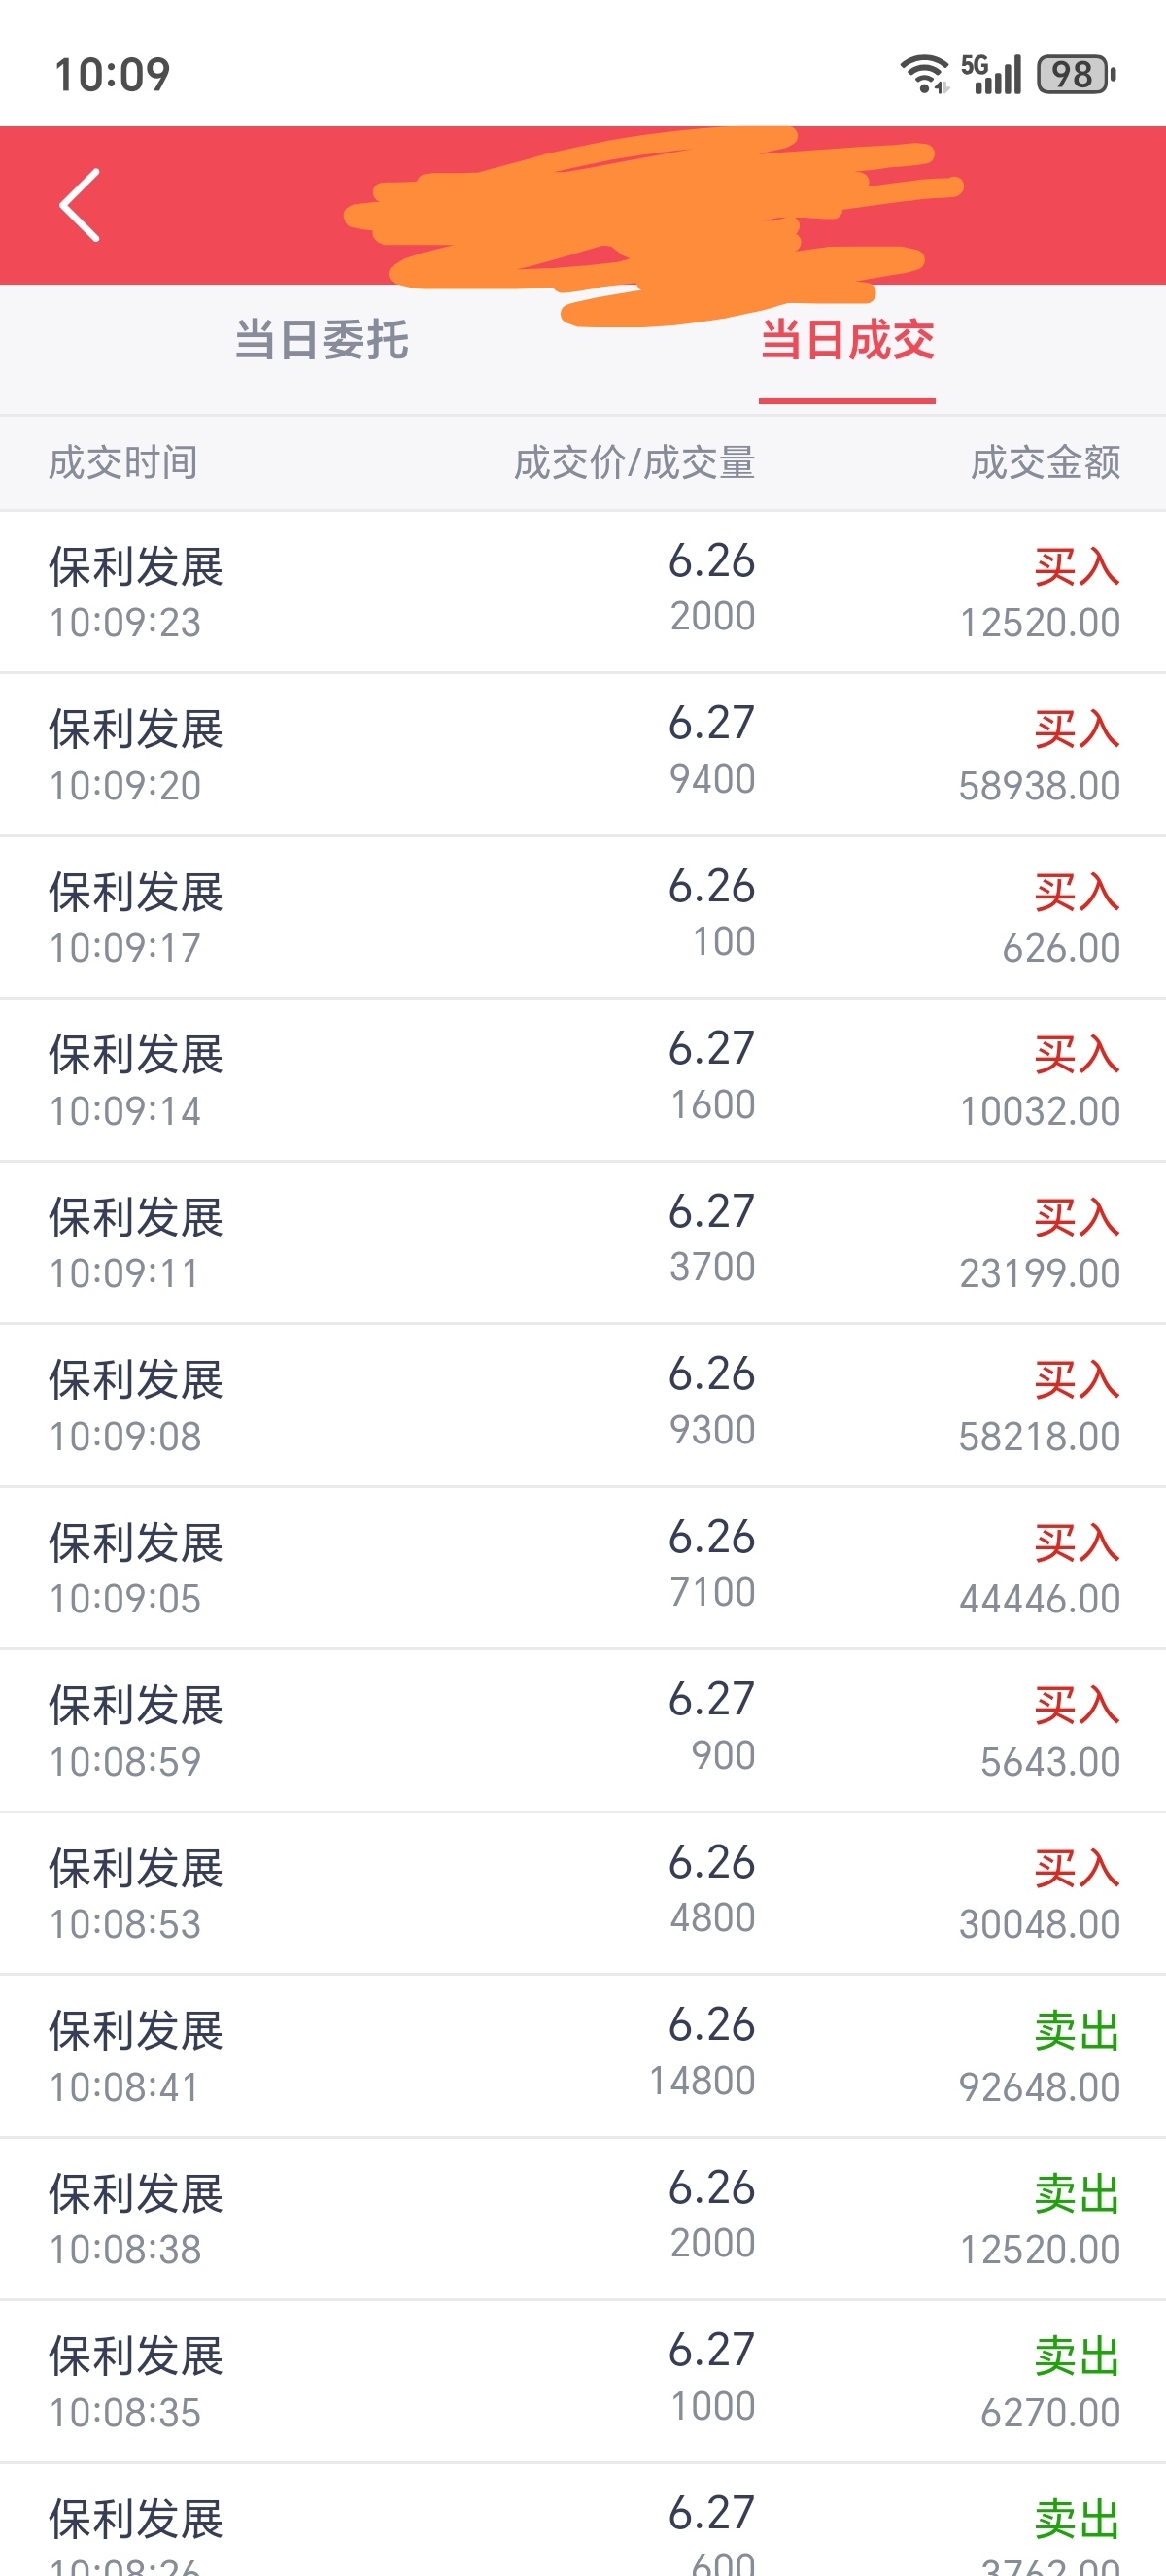Screen dimensions: 1166x2576
Task: Open the 10:09:14 trade entry
Action: tap(583, 1080)
